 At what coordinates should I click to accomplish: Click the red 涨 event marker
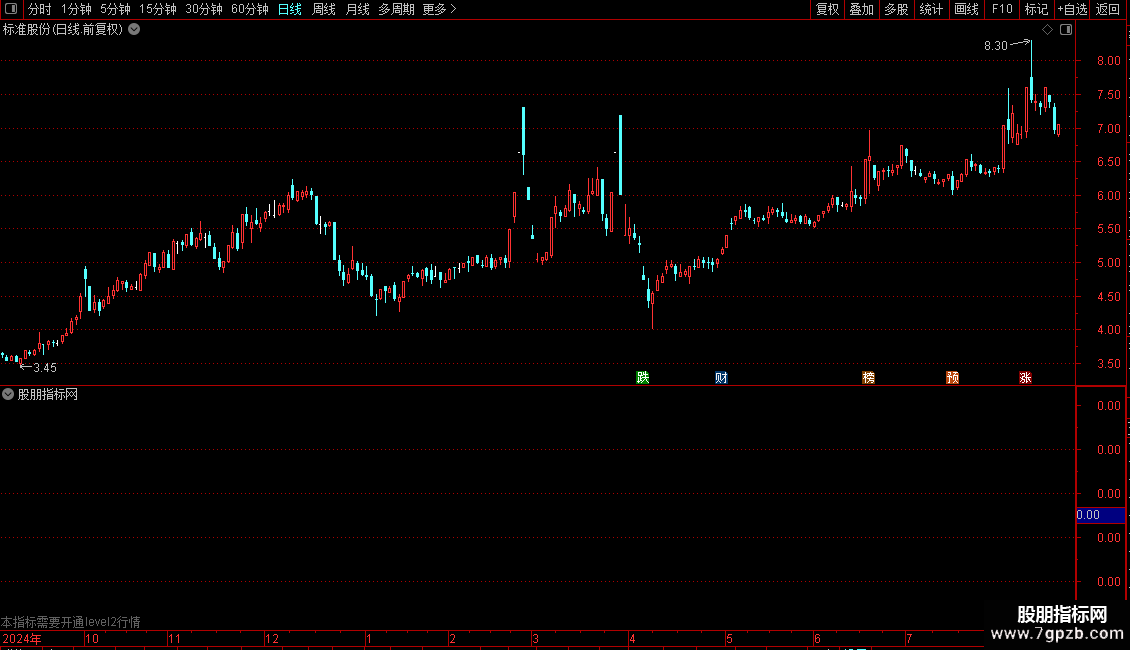click(1025, 378)
